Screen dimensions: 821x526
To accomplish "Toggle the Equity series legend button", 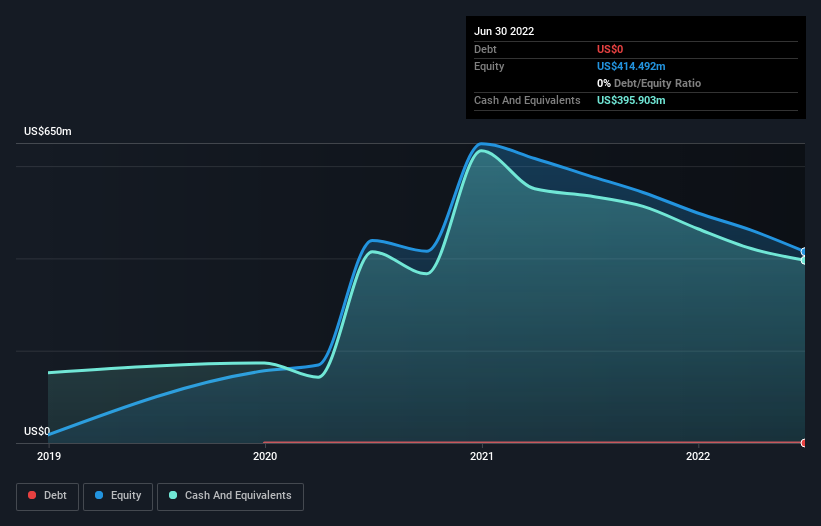I will tap(118, 496).
